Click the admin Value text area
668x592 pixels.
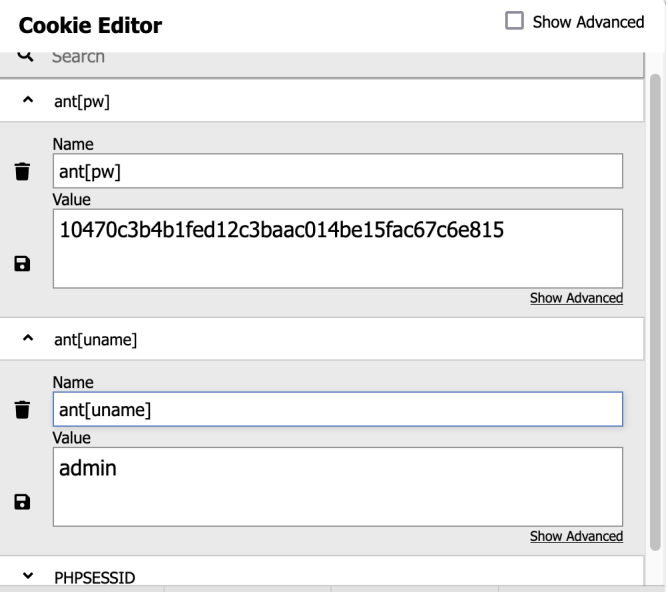337,487
